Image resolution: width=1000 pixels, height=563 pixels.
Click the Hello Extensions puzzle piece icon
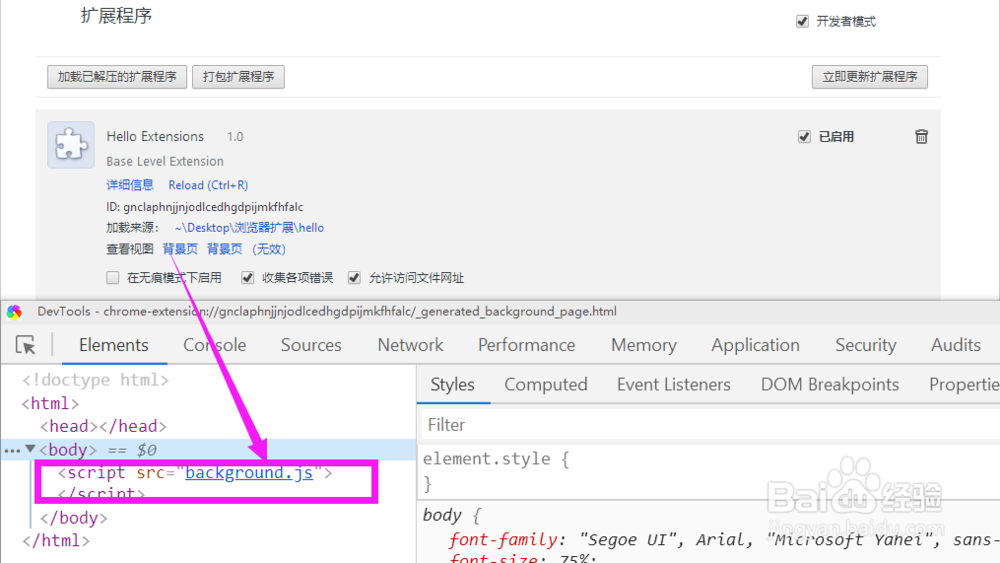(71, 145)
